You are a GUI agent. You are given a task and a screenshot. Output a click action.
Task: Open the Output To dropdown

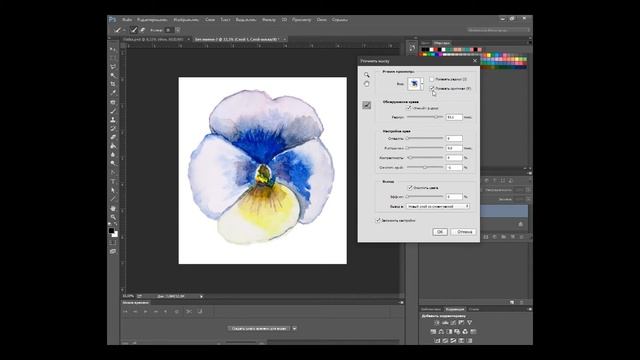(438, 207)
